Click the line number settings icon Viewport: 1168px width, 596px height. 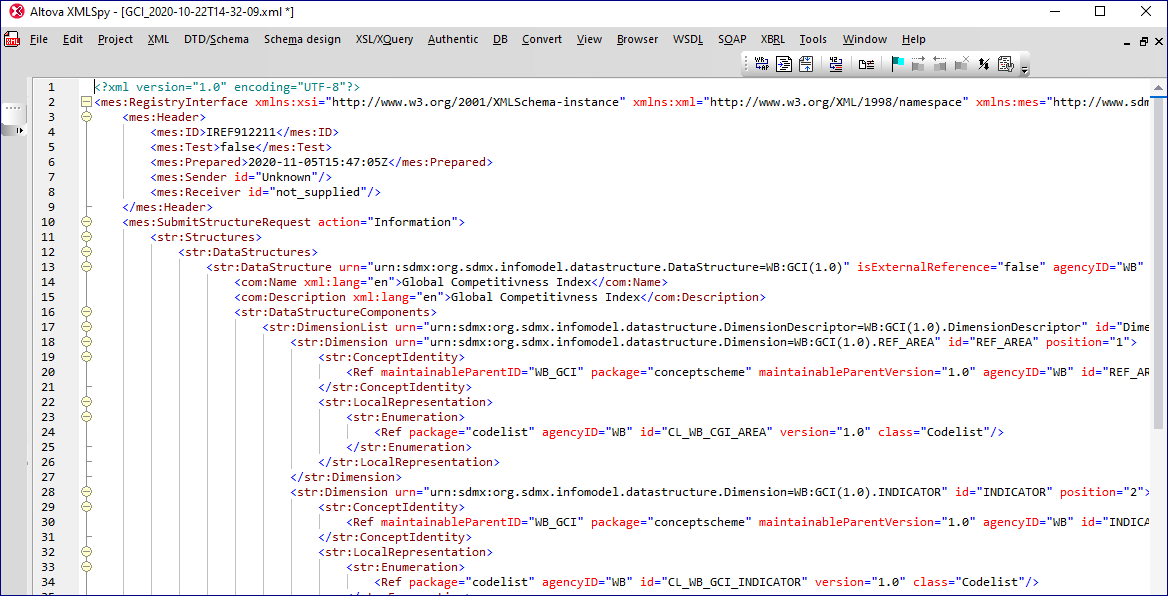tap(836, 64)
